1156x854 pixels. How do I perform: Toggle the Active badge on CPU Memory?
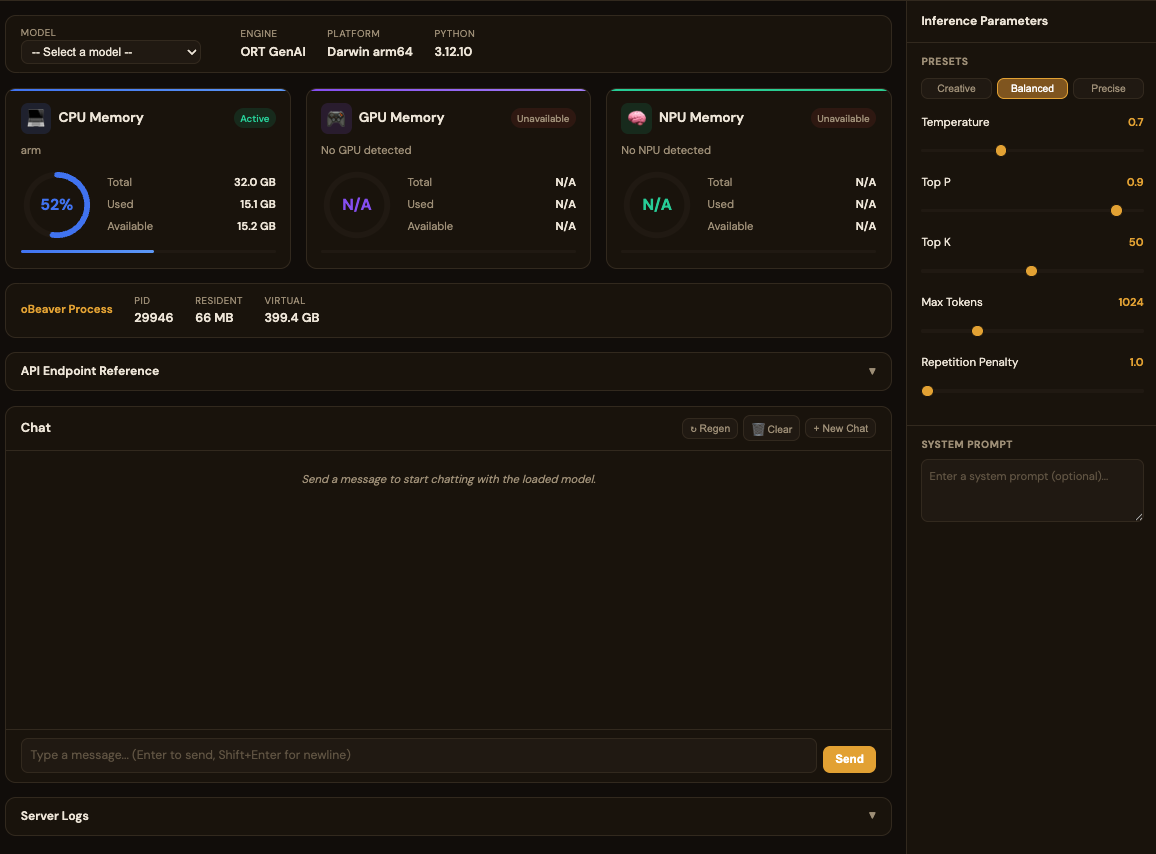254,118
